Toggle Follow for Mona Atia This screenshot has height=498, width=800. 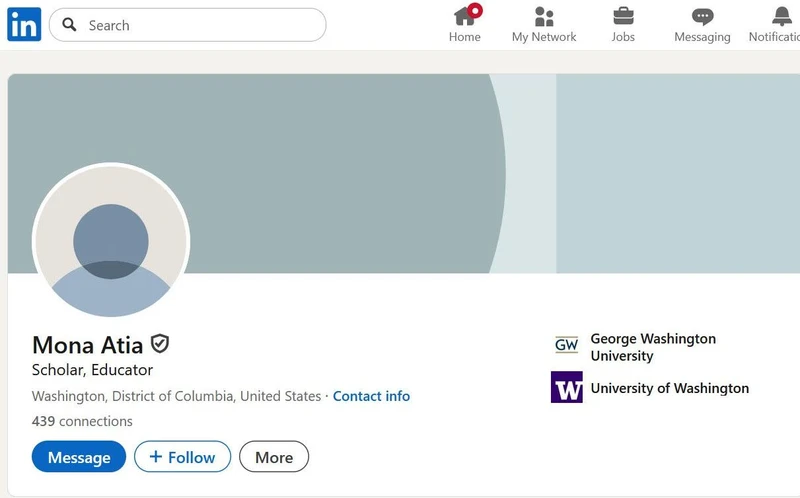(x=182, y=457)
